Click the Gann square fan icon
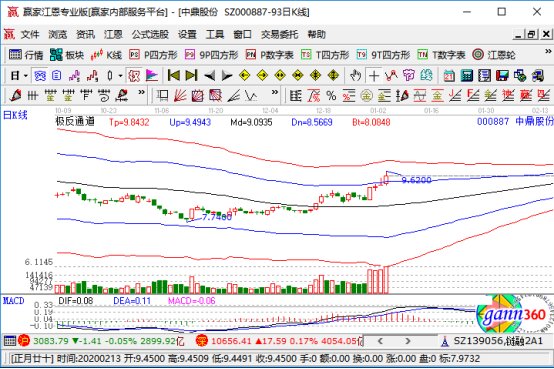Image resolution: width=554 pixels, height=369 pixels. click(x=198, y=95)
